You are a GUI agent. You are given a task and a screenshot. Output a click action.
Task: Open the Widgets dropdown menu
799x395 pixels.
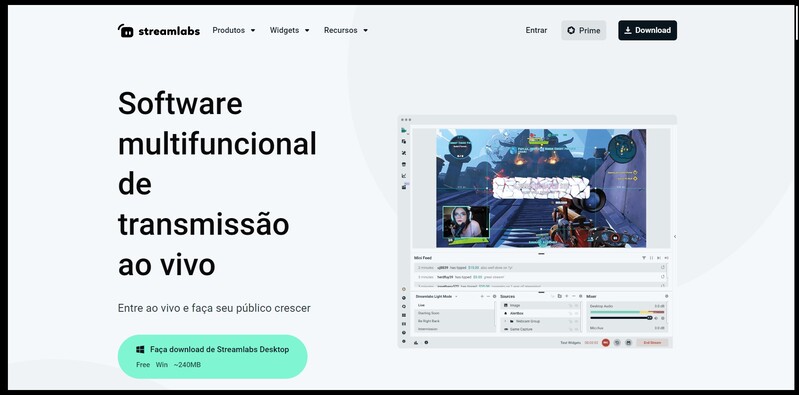[289, 31]
